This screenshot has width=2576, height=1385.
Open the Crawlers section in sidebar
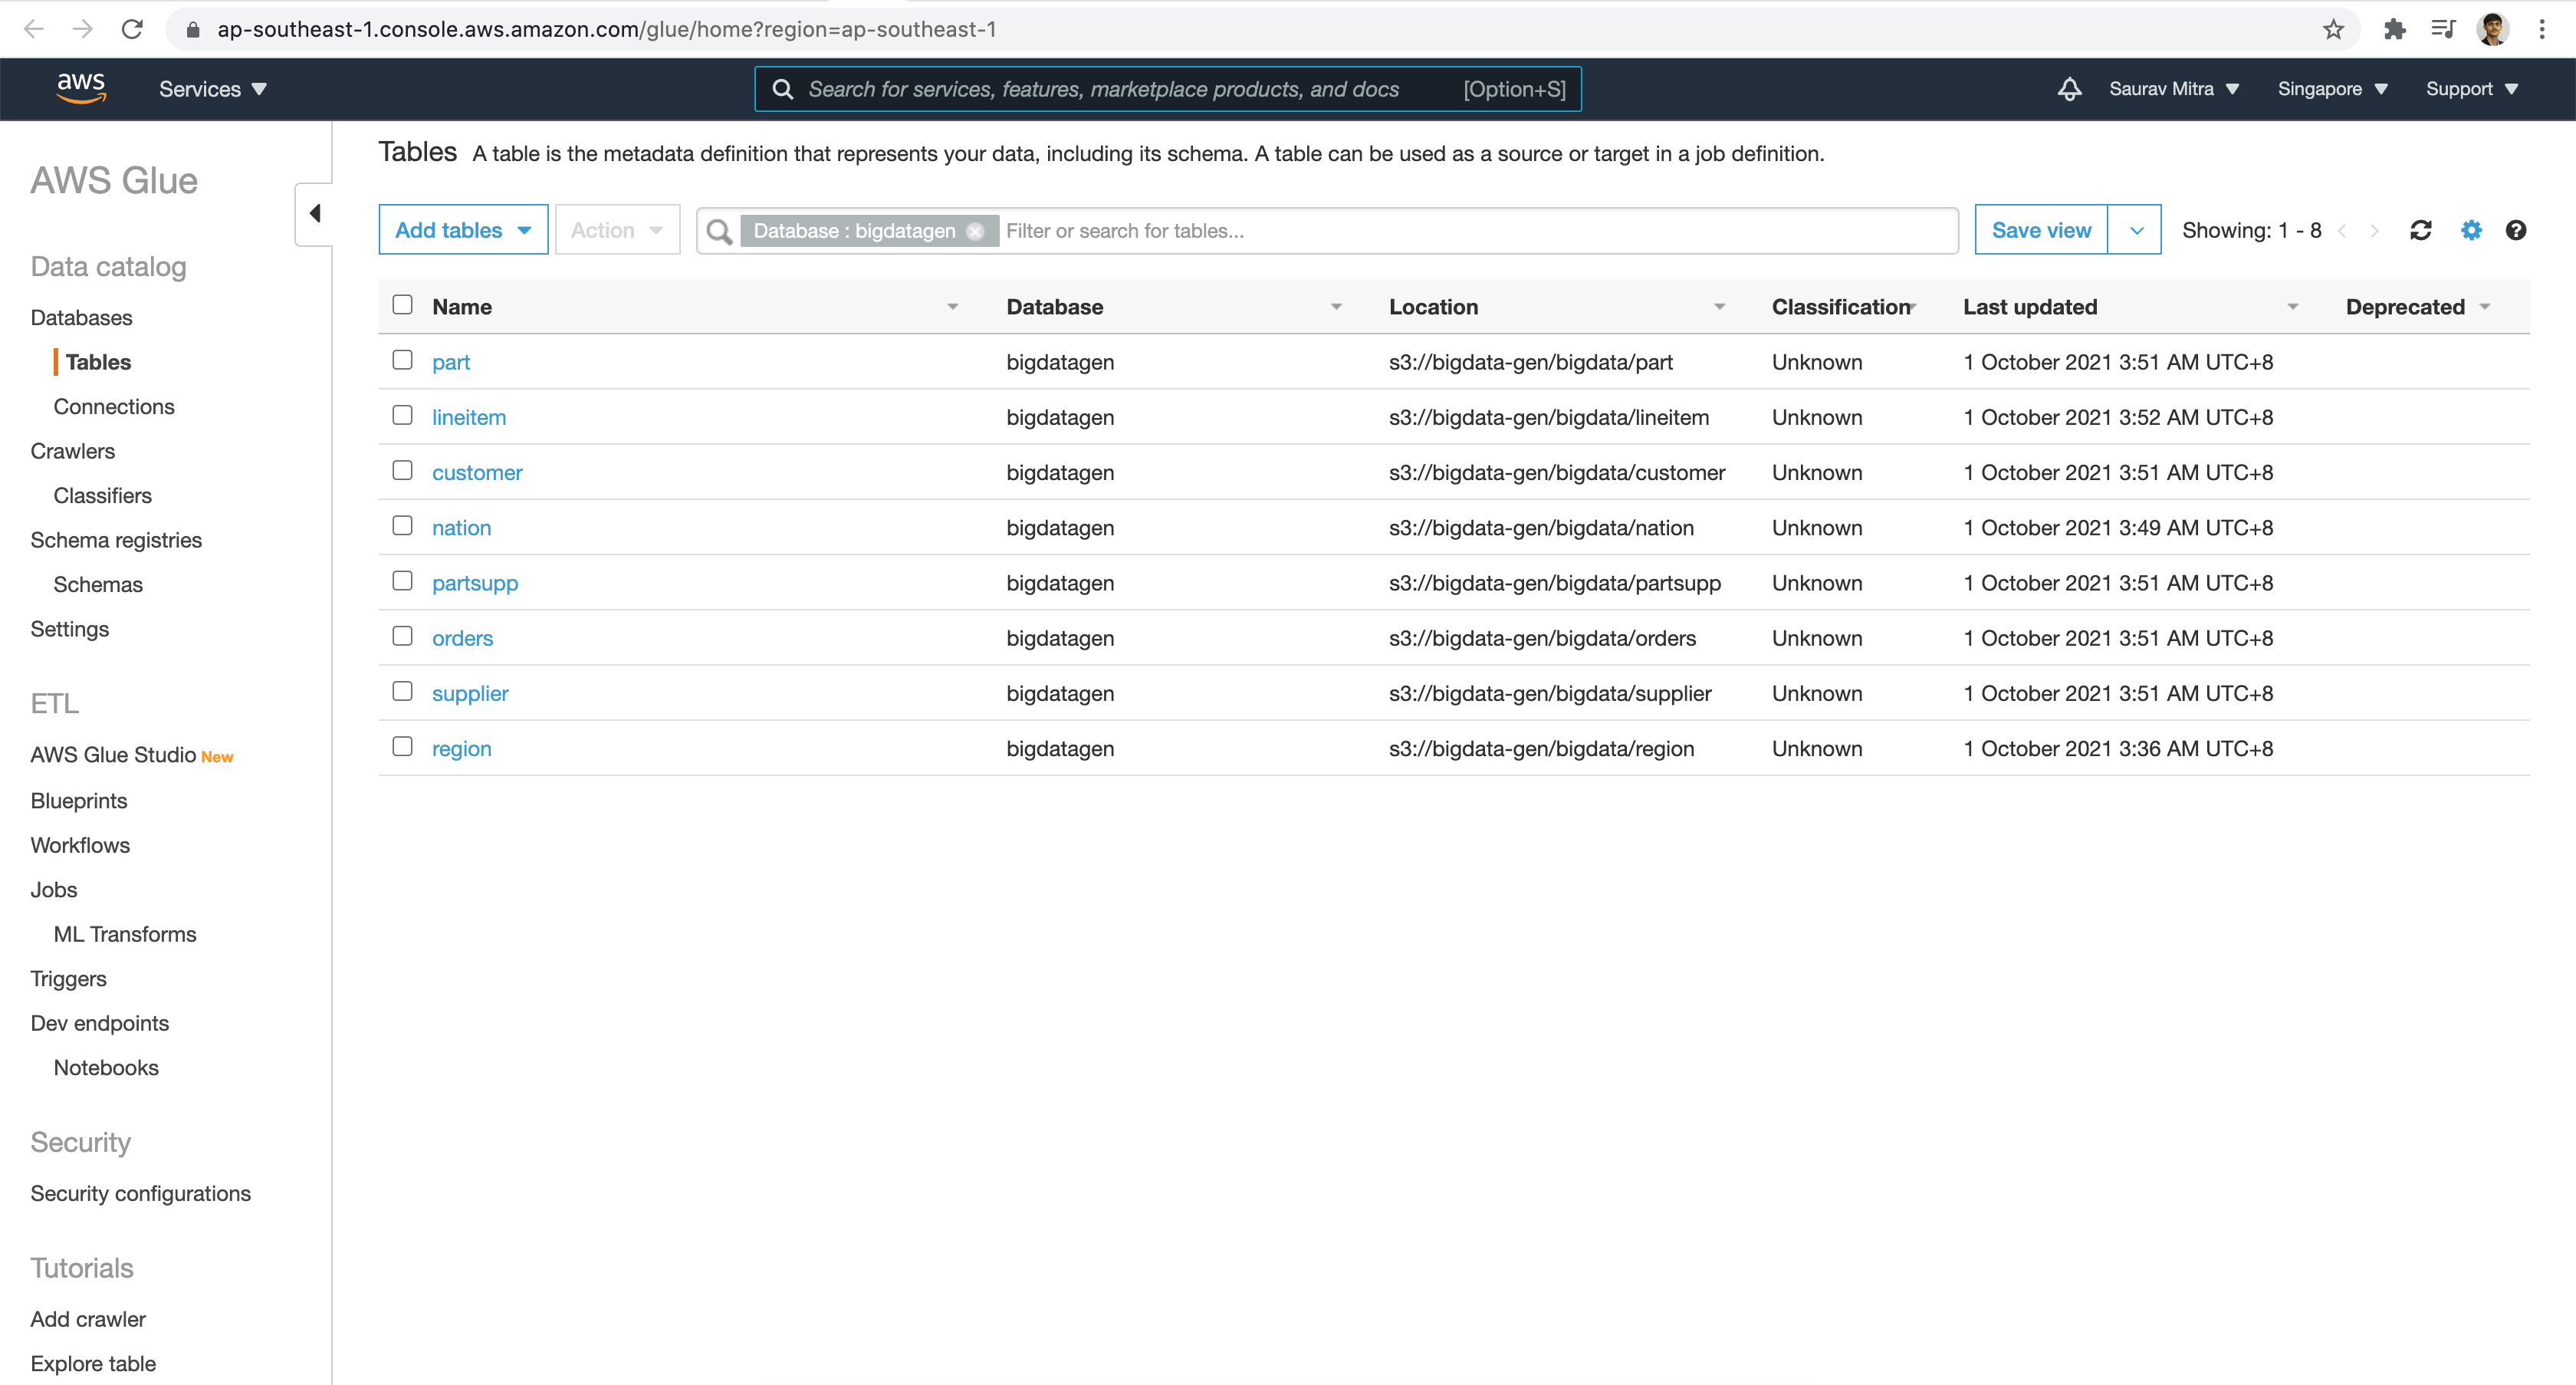(x=71, y=450)
